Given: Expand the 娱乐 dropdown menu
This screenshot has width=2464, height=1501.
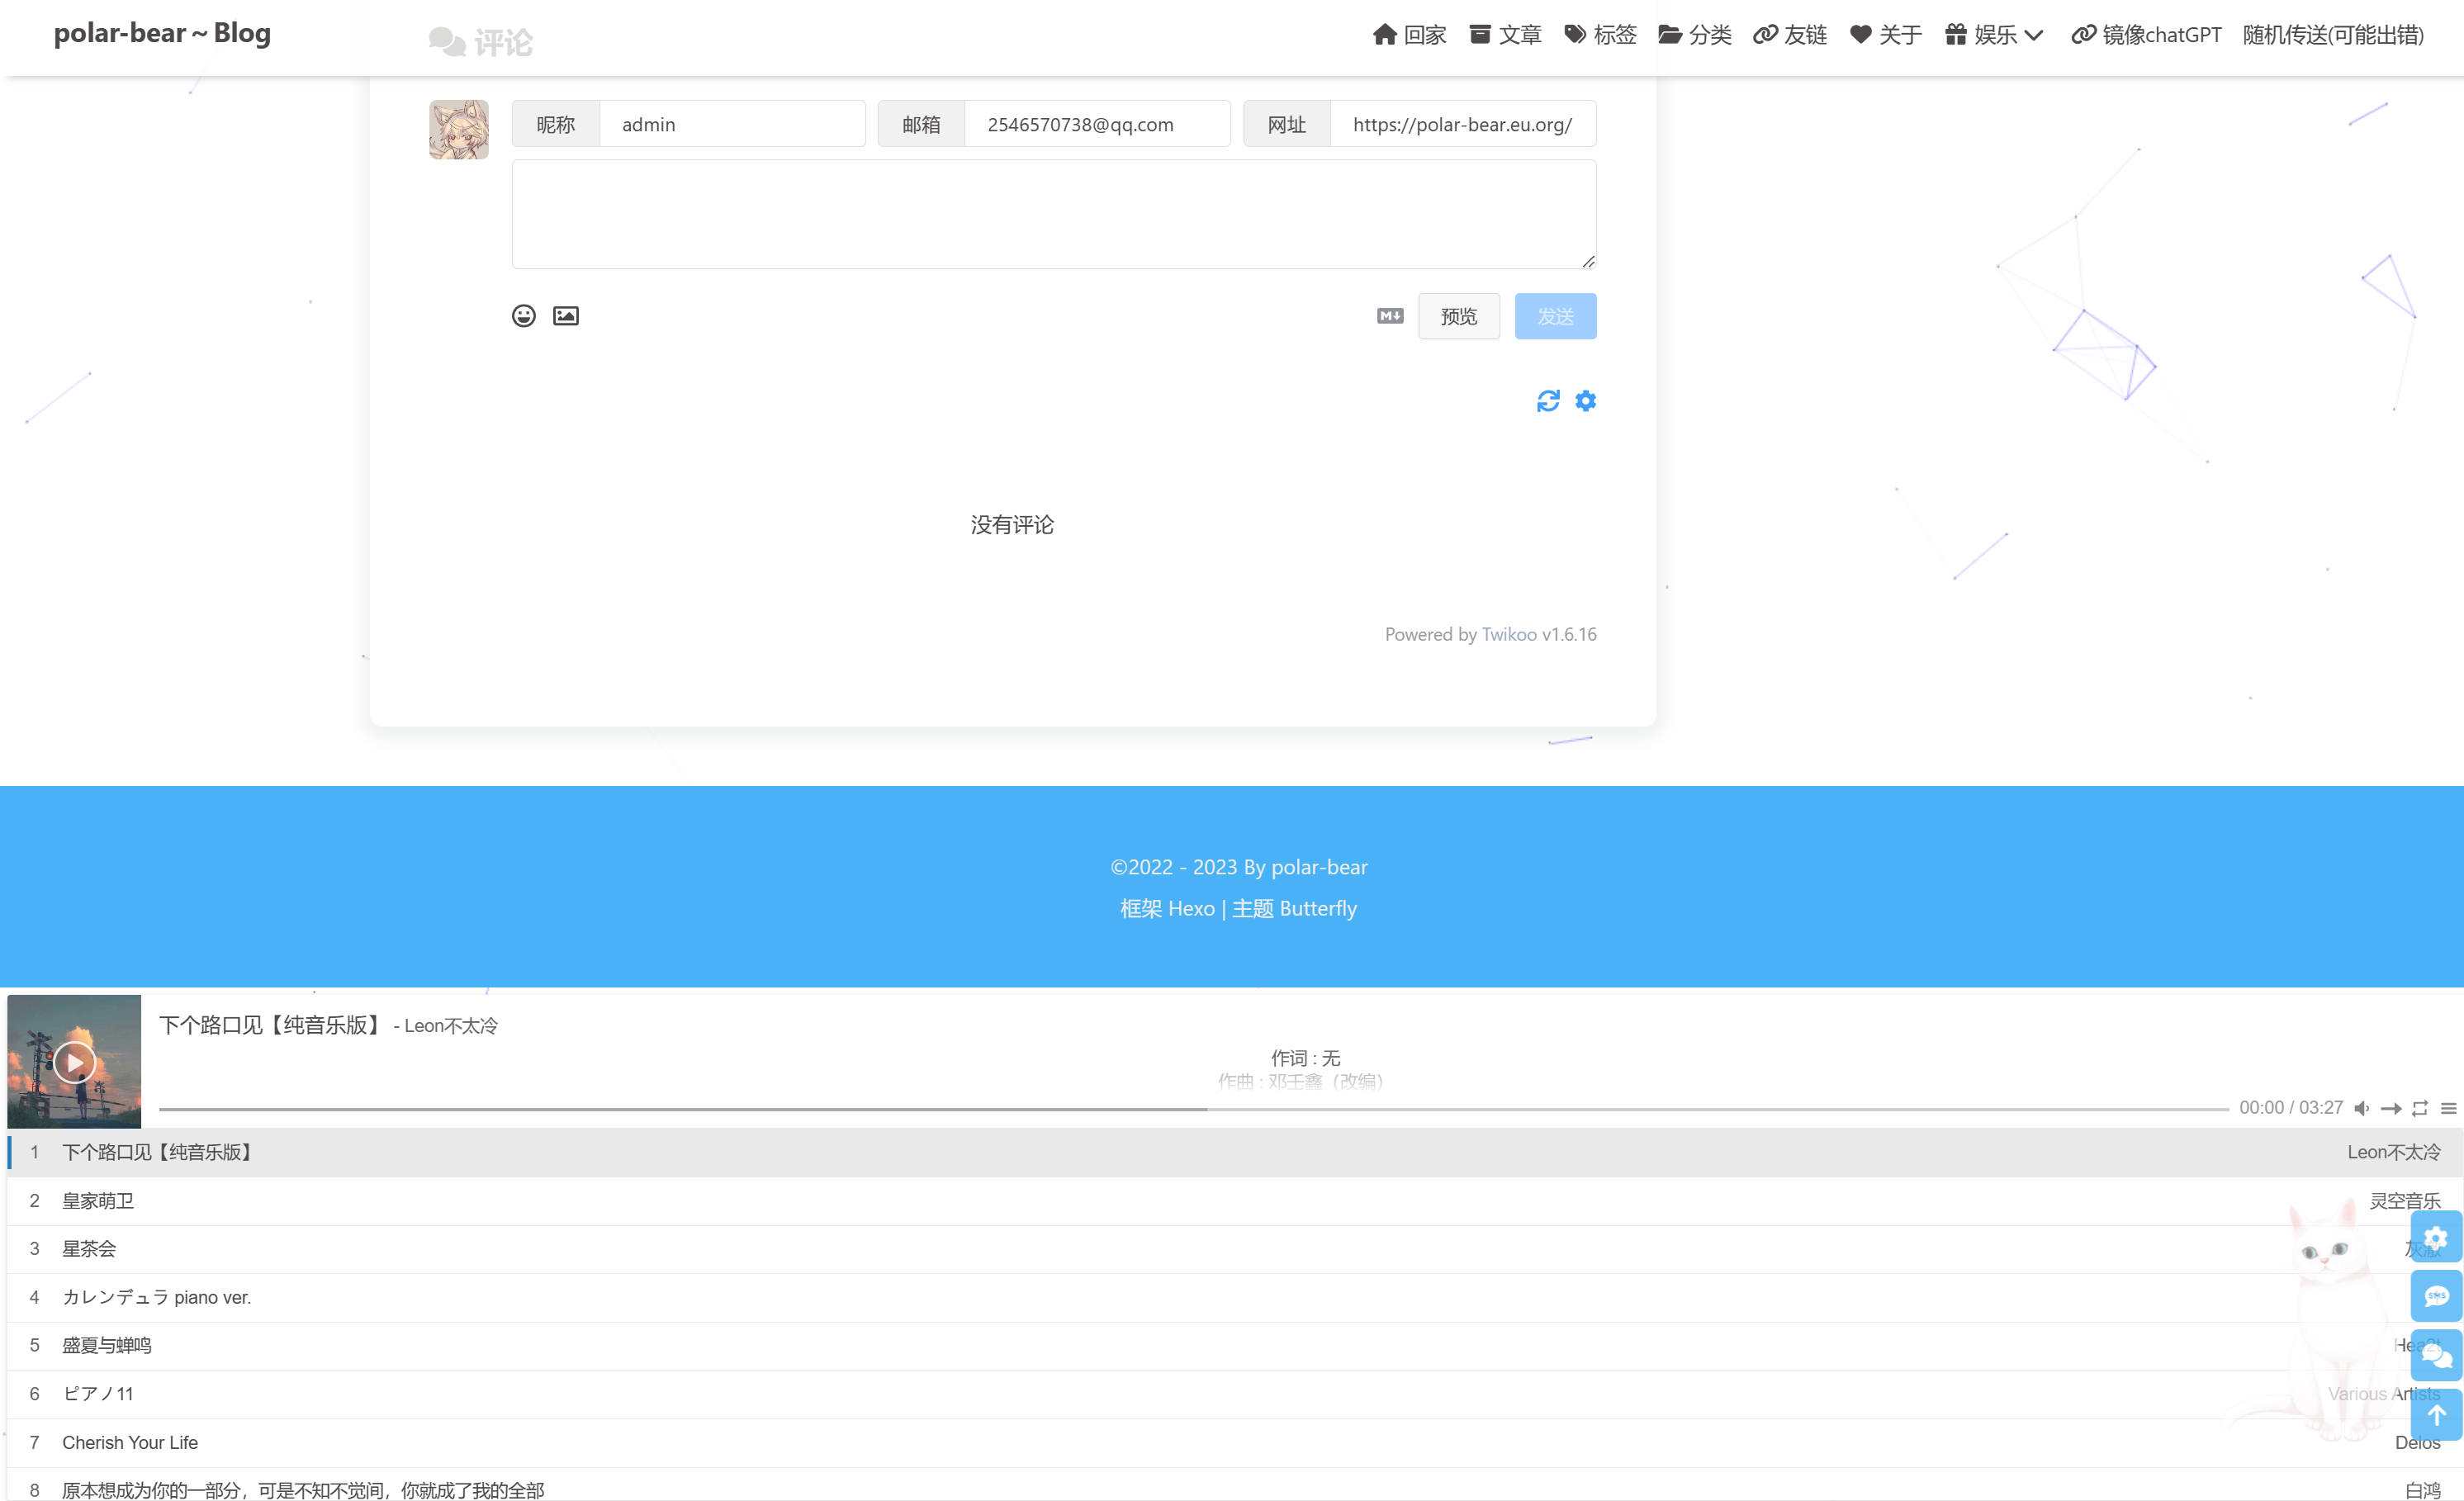Looking at the screenshot, I should pos(1994,36).
